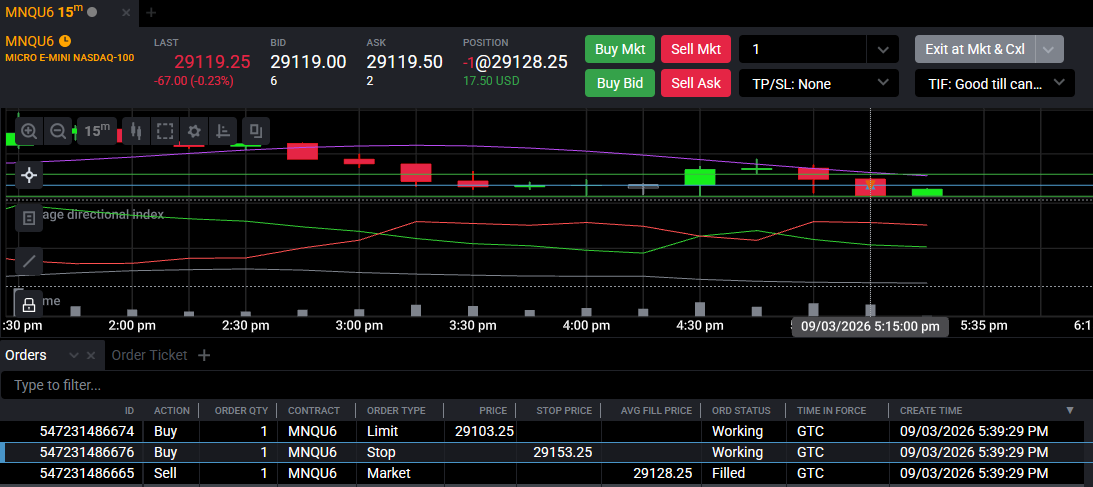Open the Orders tab dropdown chevron

click(74, 355)
